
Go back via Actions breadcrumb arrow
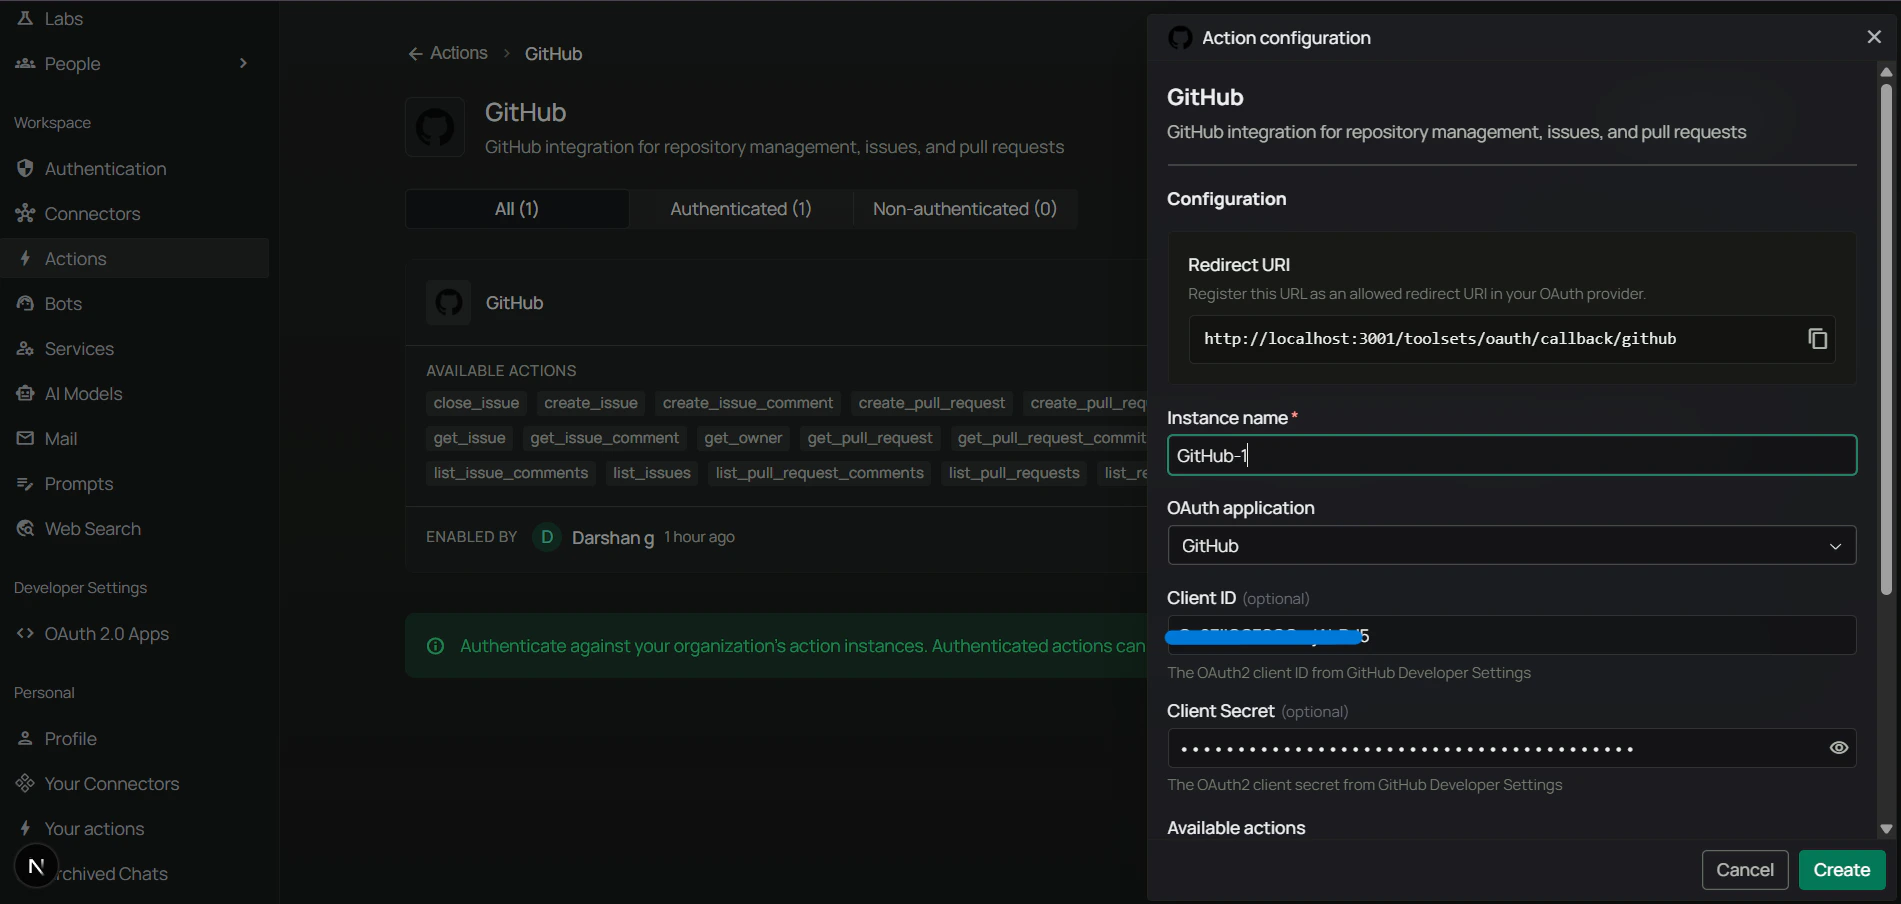pos(415,54)
